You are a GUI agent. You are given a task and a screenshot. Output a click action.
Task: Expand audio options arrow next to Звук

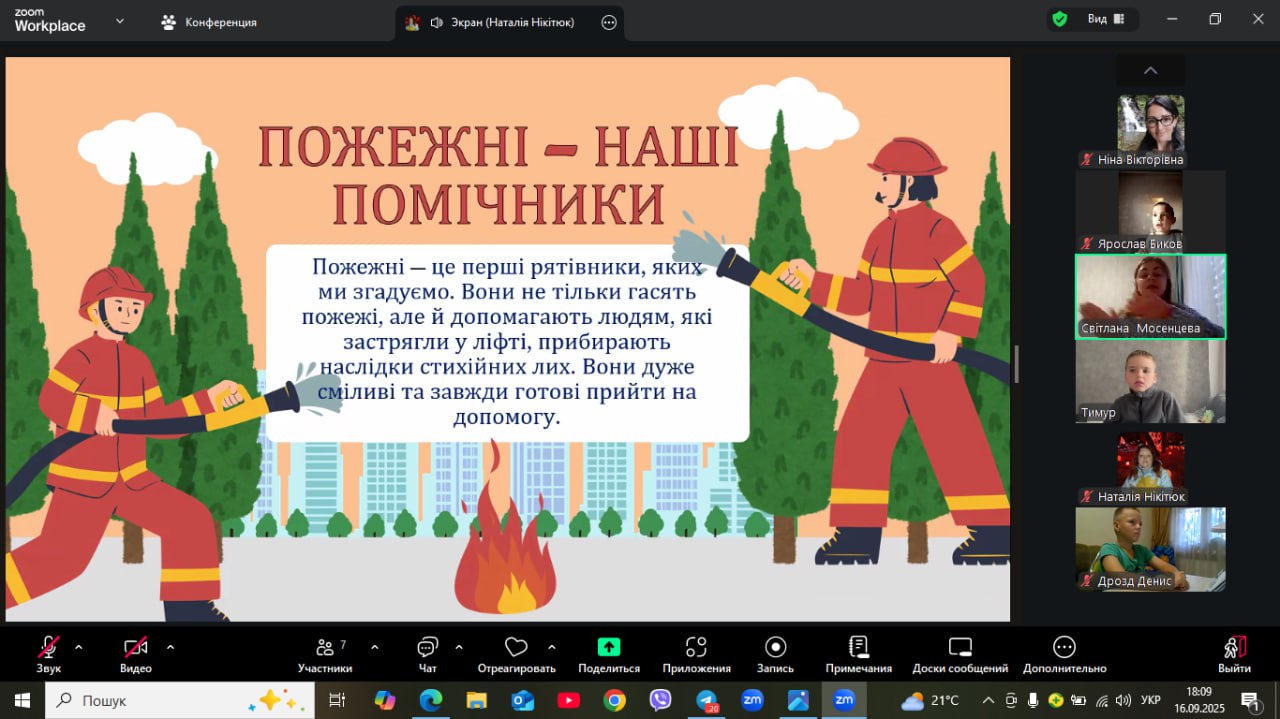pyautogui.click(x=79, y=646)
